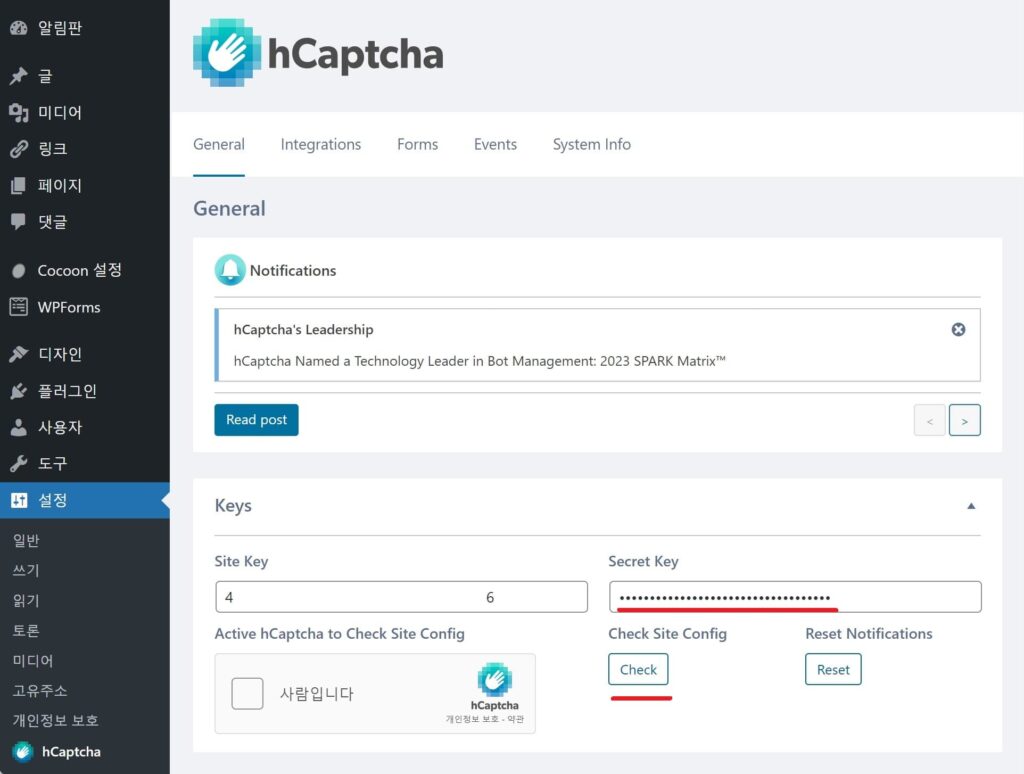
Task: Click the 약관 terms link in captcha widget
Action: click(515, 719)
